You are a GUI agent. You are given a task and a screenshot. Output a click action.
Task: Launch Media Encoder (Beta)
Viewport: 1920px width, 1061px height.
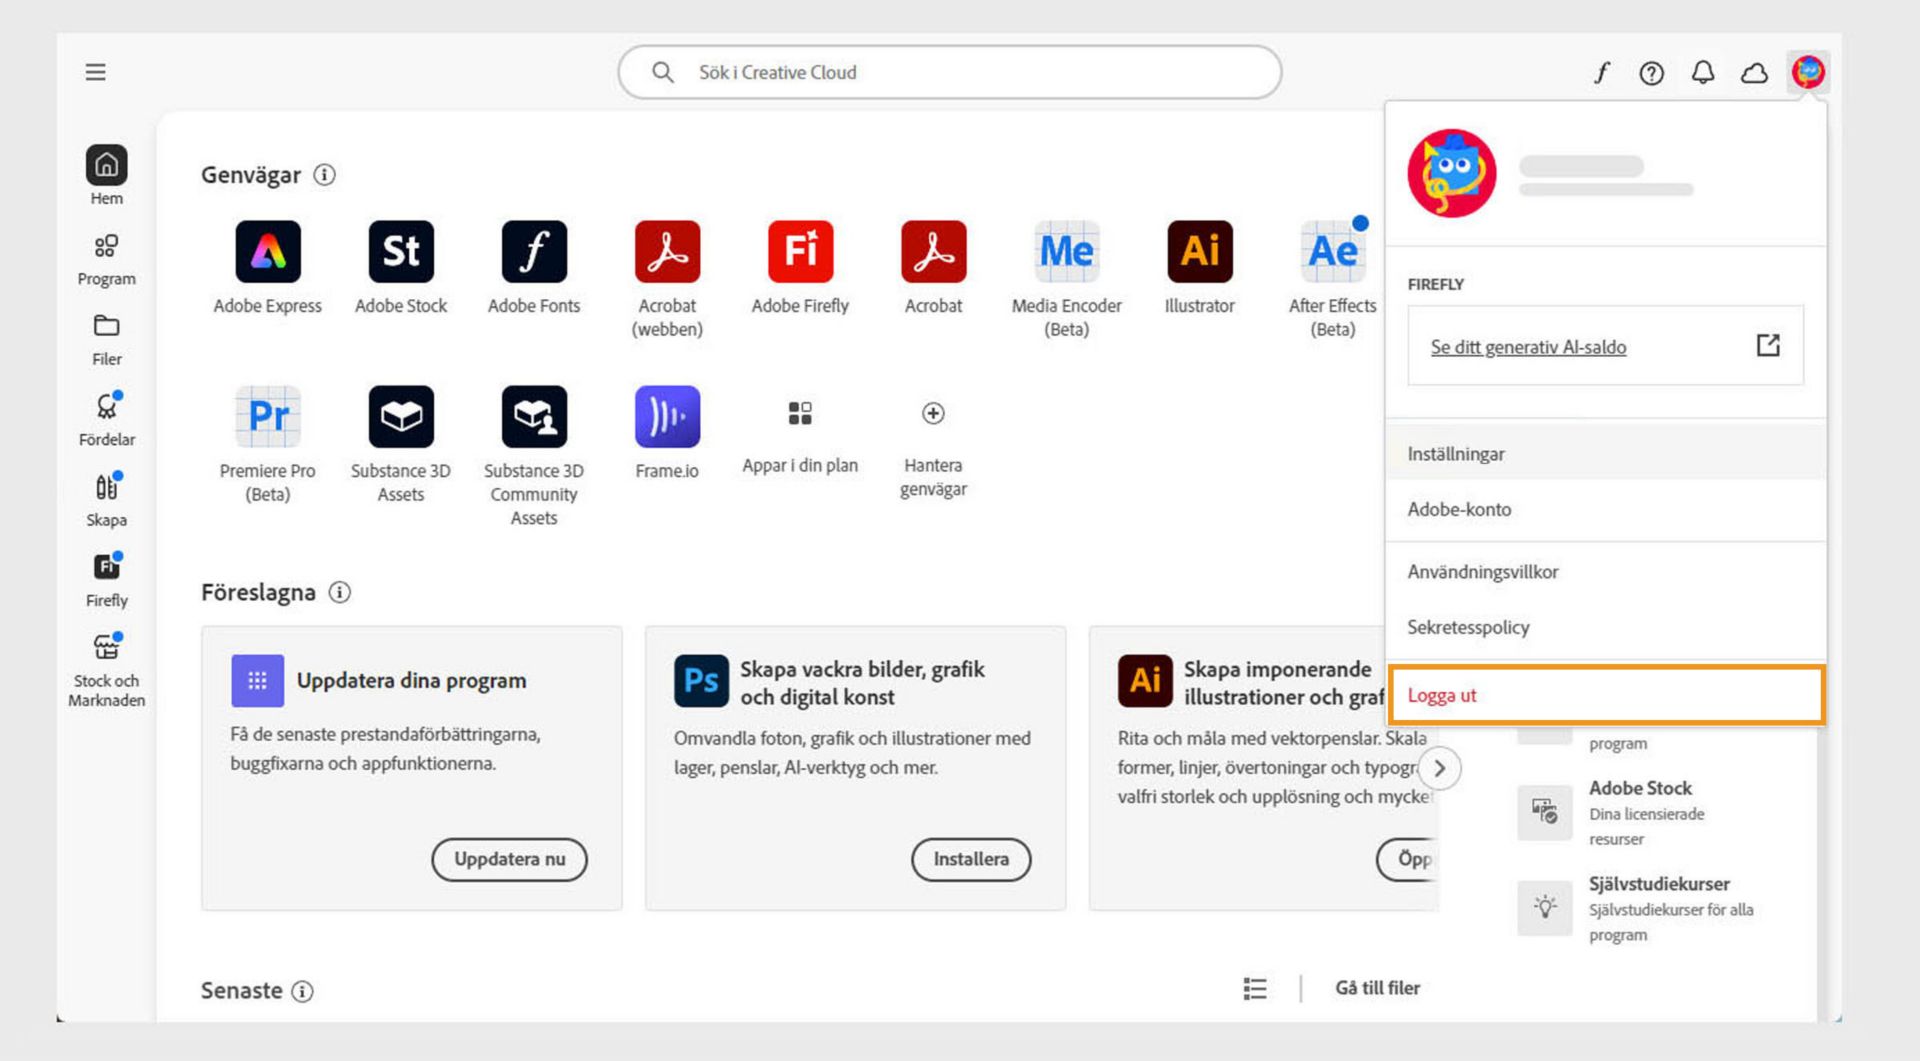[1066, 252]
